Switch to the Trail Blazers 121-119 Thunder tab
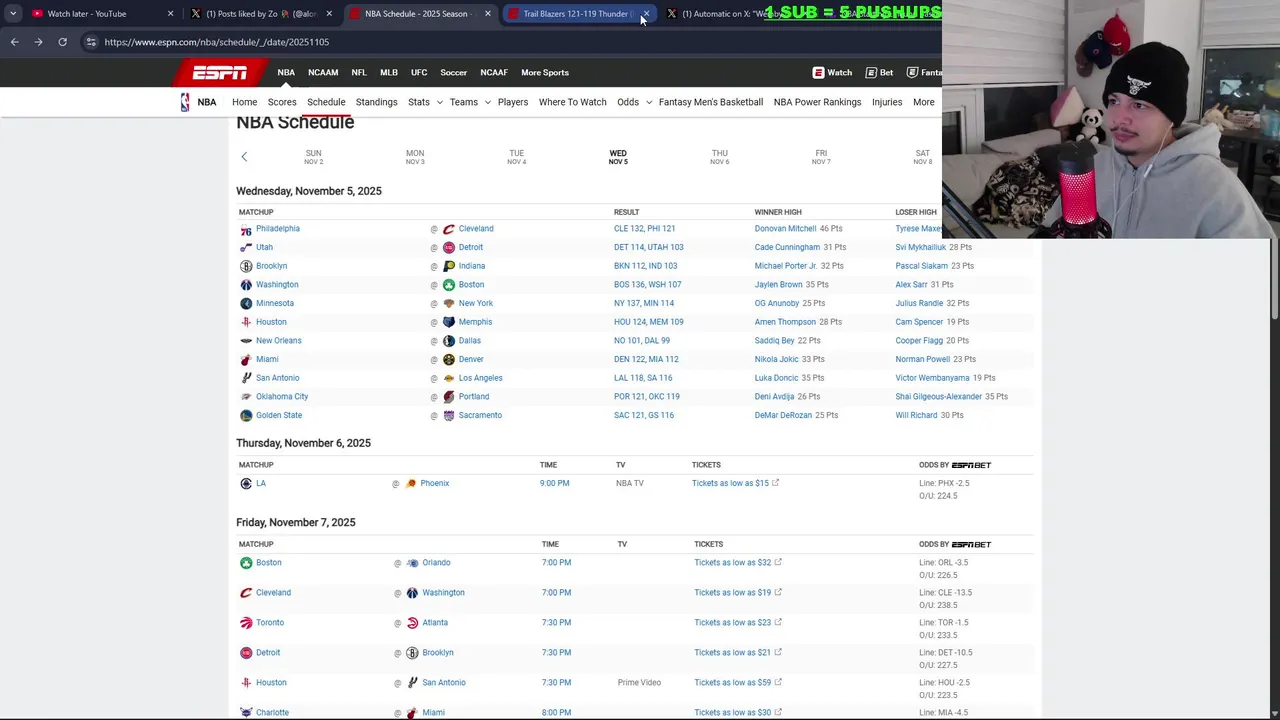1280x720 pixels. point(578,14)
